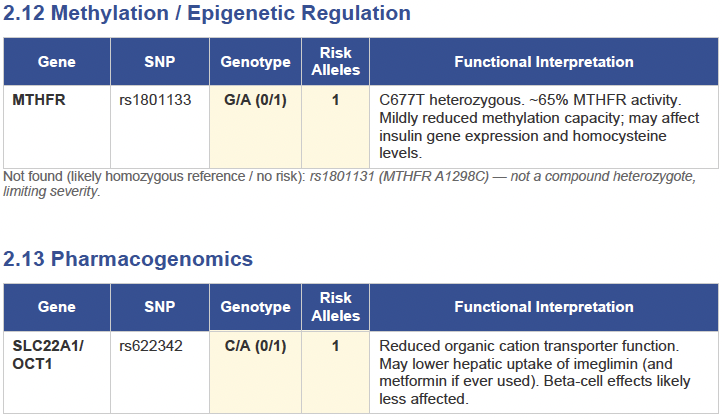The width and height of the screenshot is (722, 419).
Task: Click Functional Interpretation header in Pharmacogenomics table
Action: [x=543, y=307]
